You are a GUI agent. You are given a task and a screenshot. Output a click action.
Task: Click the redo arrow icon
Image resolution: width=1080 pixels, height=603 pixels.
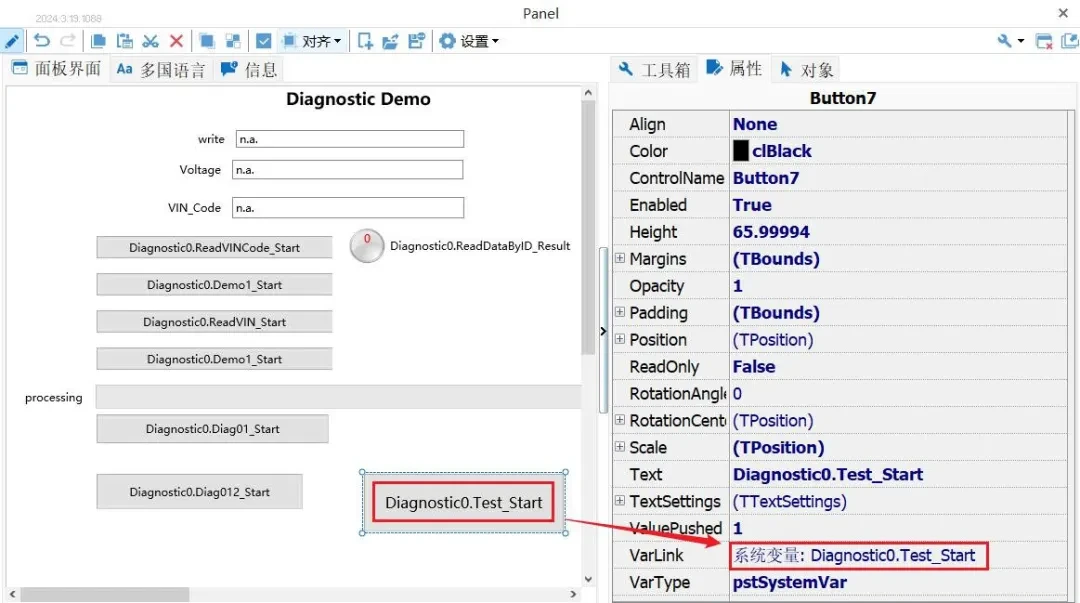[68, 41]
